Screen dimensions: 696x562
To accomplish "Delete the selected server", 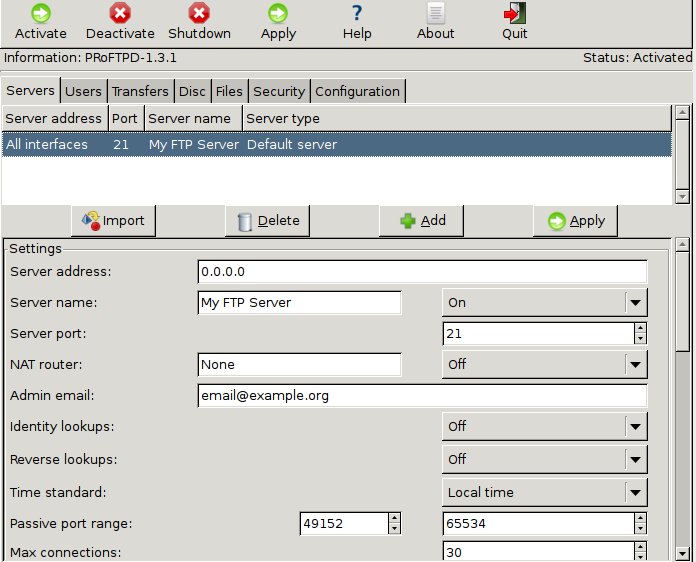I will 267,220.
